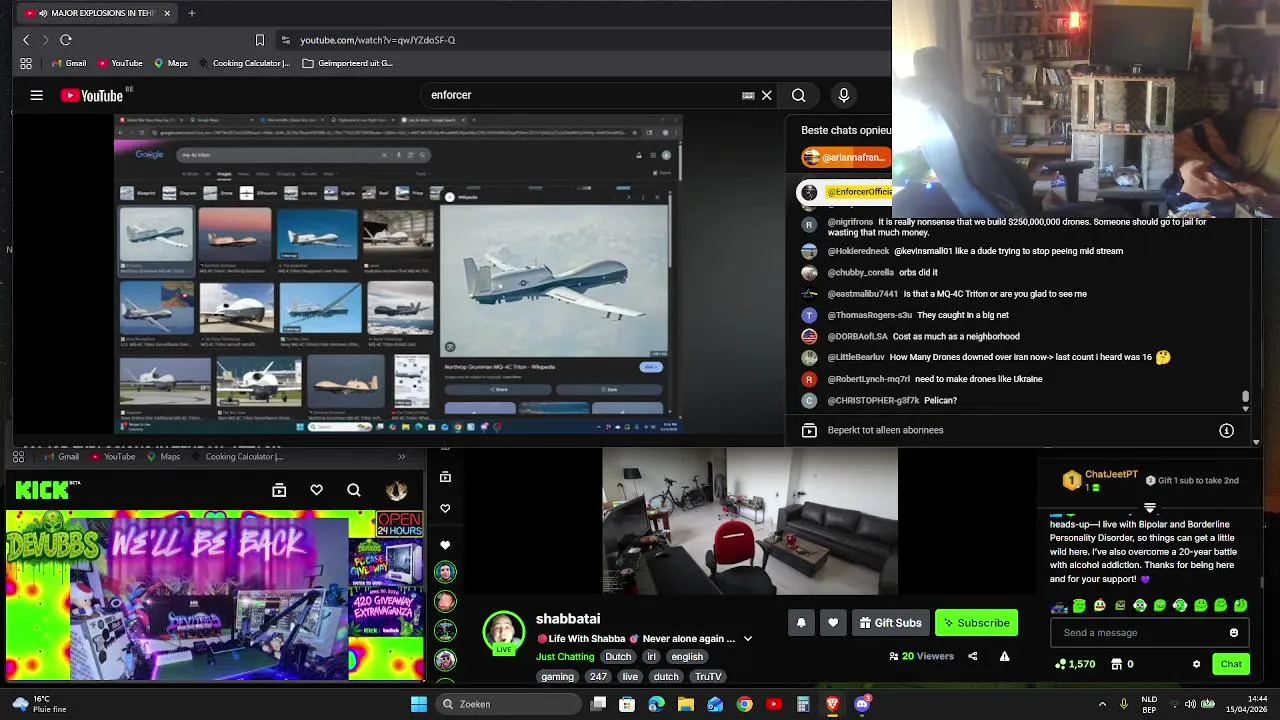The image size is (1280, 720).
Task: Open the Just Chatting category link
Action: (565, 657)
